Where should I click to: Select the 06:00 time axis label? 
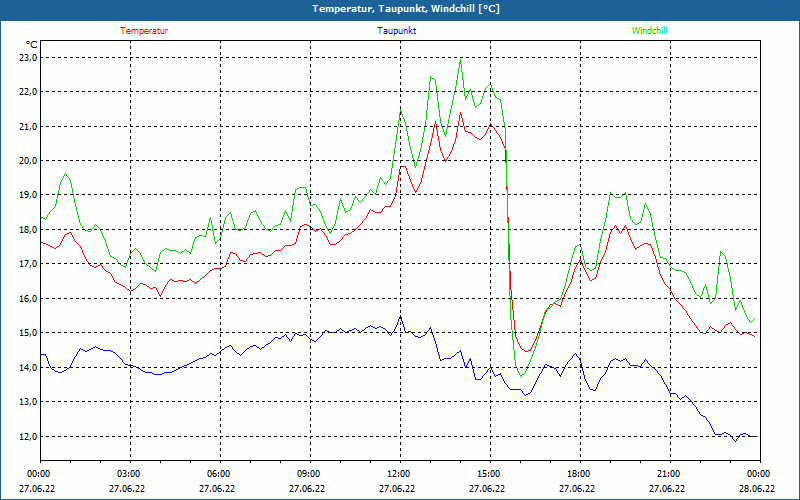[x=219, y=474]
